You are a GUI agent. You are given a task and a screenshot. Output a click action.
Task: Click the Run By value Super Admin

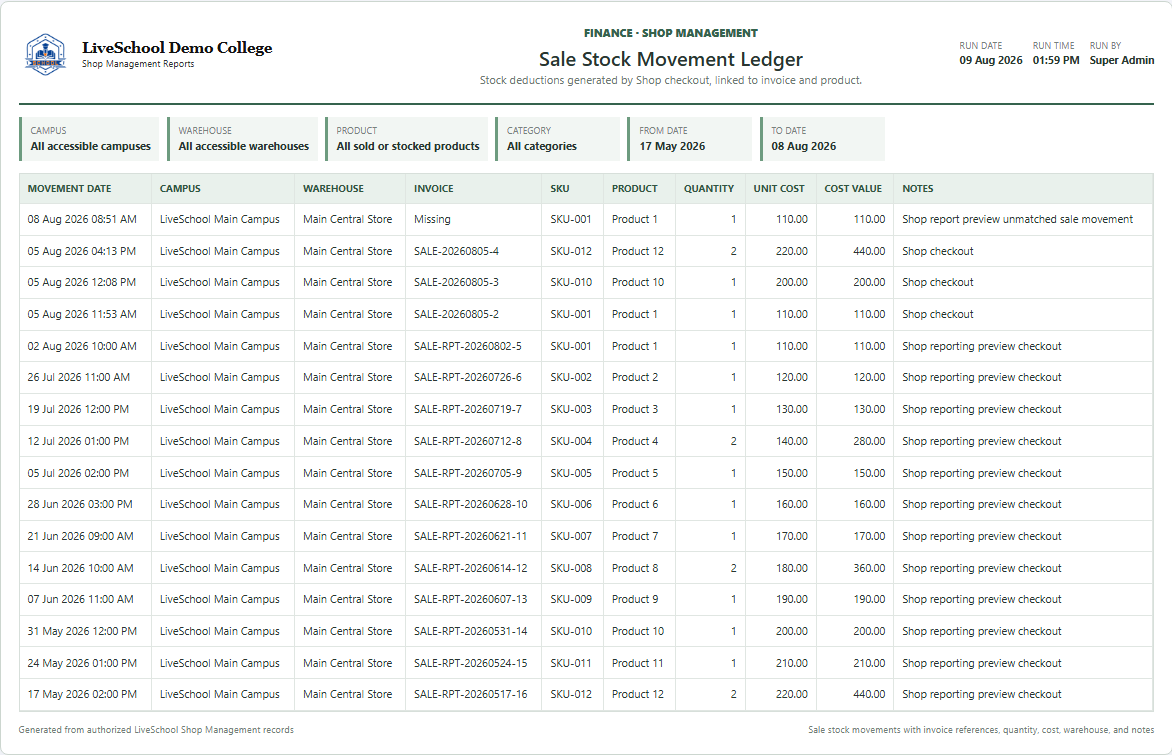coord(1121,60)
